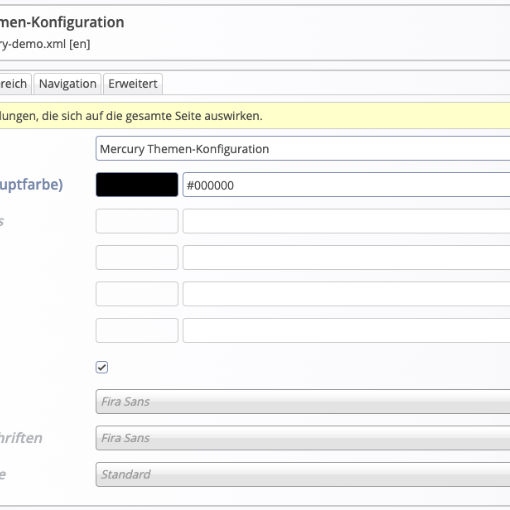The width and height of the screenshot is (510, 510).
Task: Click the #000000 color value field
Action: click(x=346, y=185)
